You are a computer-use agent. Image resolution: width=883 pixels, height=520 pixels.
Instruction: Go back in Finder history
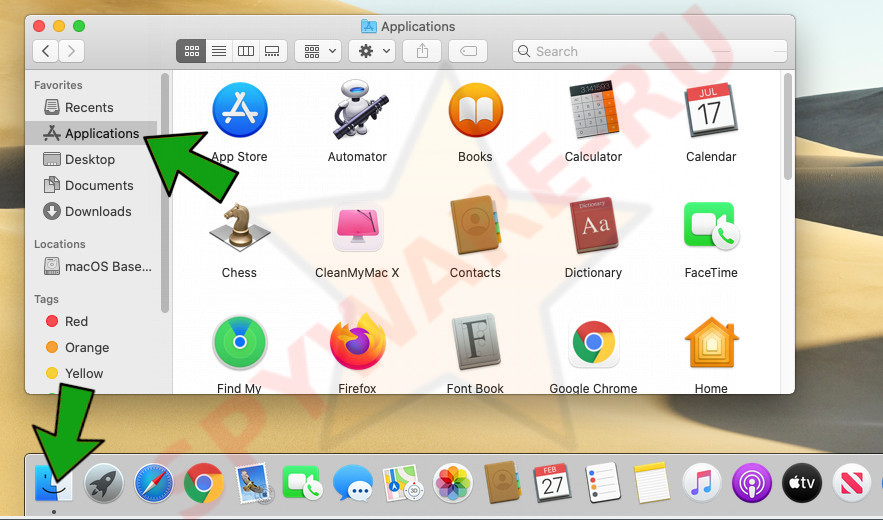[46, 51]
